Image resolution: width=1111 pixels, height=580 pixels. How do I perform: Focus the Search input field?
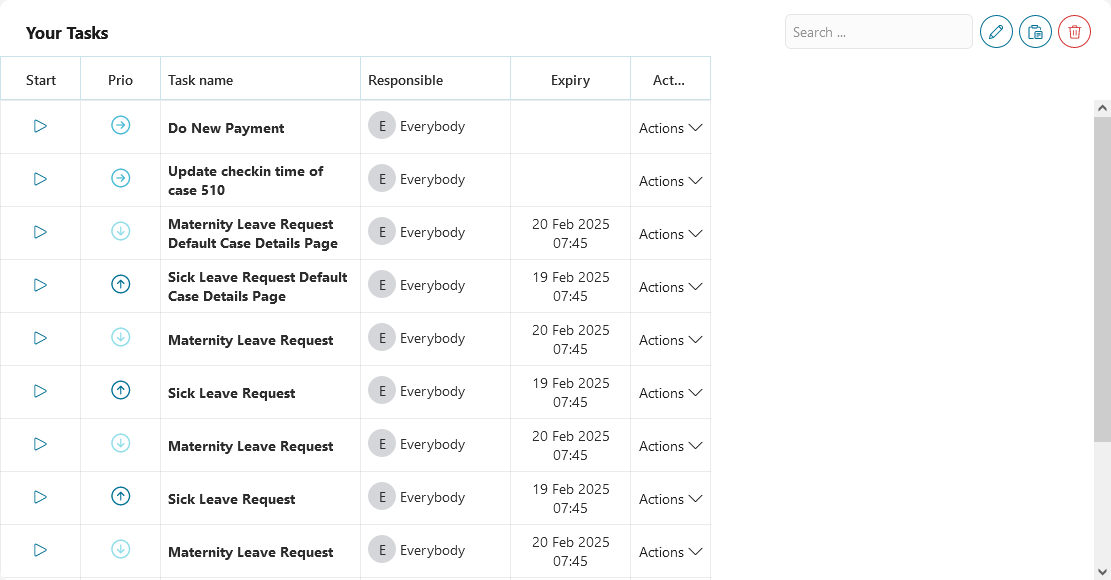click(x=879, y=32)
